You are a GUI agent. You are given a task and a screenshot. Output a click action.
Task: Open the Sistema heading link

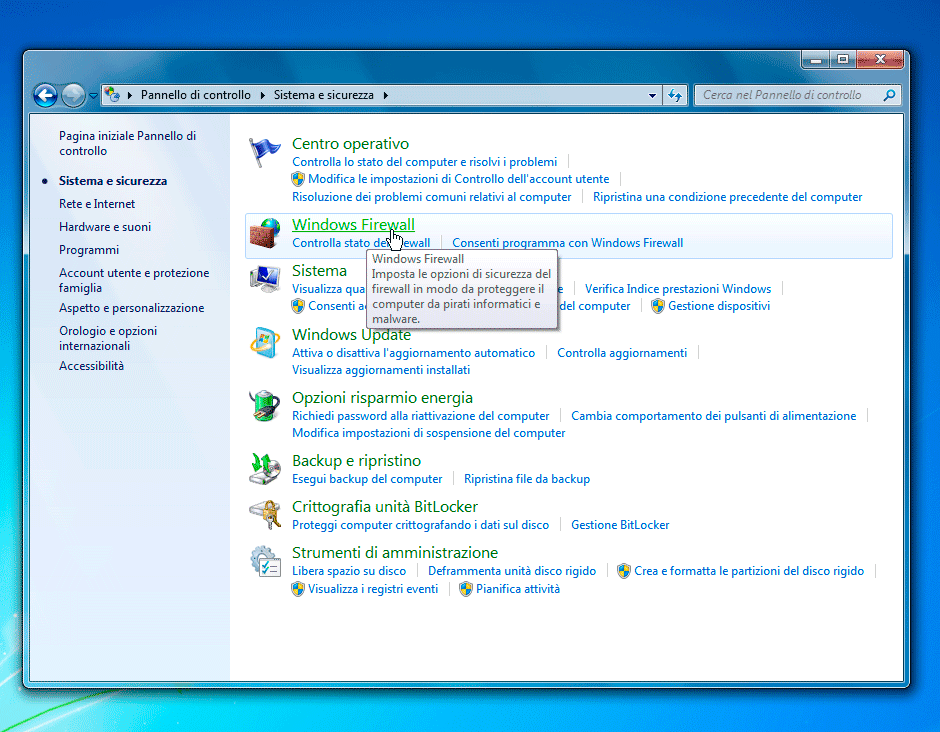pyautogui.click(x=320, y=270)
